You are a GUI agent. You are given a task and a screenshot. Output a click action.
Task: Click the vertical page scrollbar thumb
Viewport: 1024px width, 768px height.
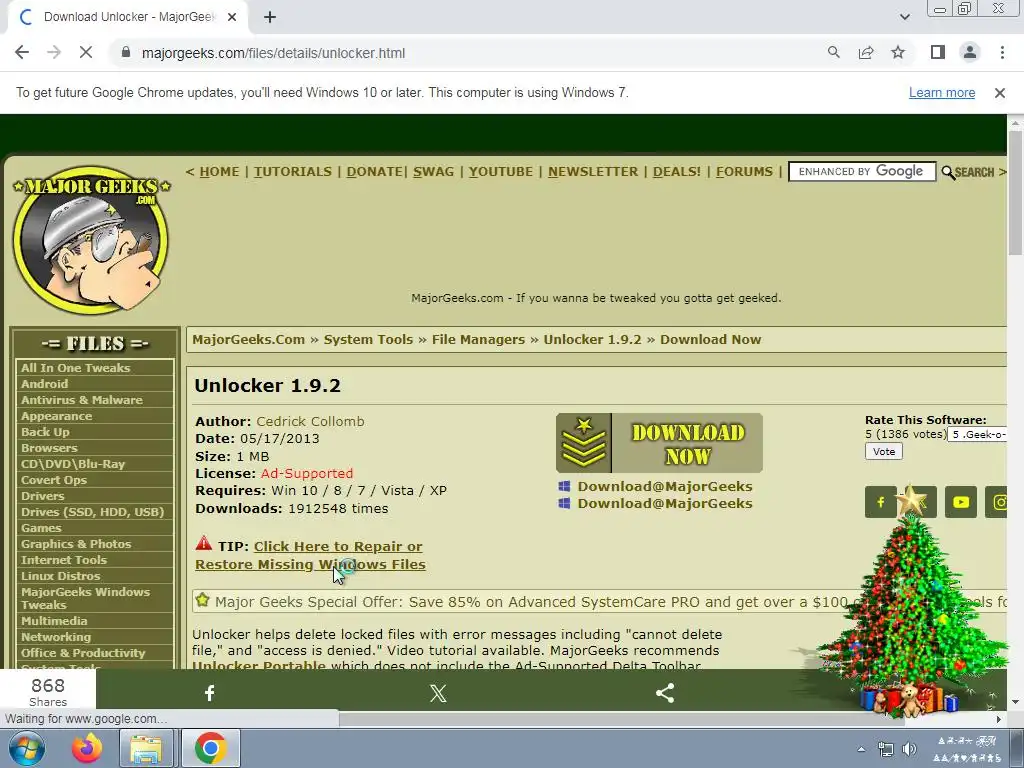pyautogui.click(x=1015, y=193)
